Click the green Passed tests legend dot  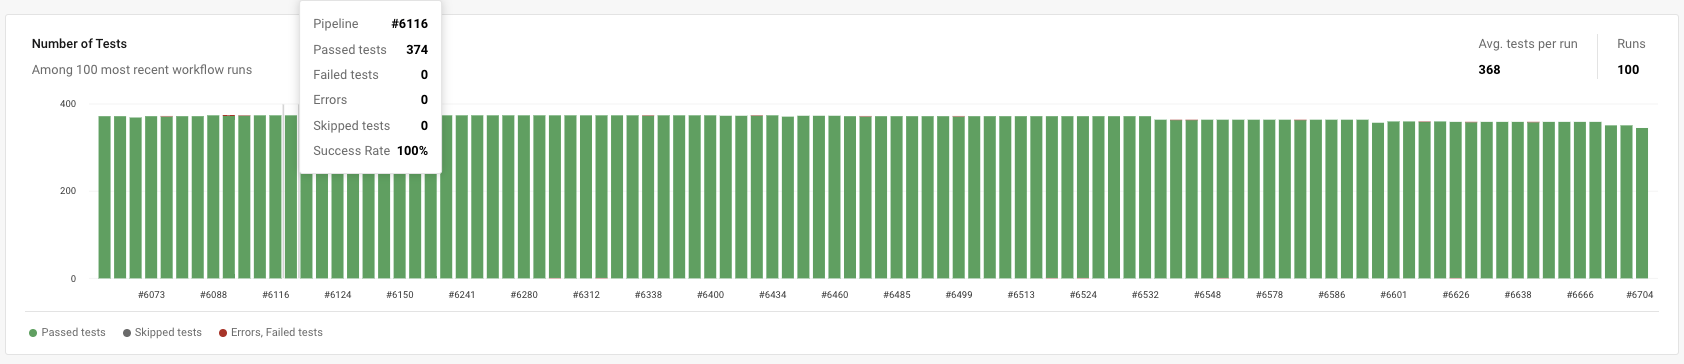(x=33, y=333)
